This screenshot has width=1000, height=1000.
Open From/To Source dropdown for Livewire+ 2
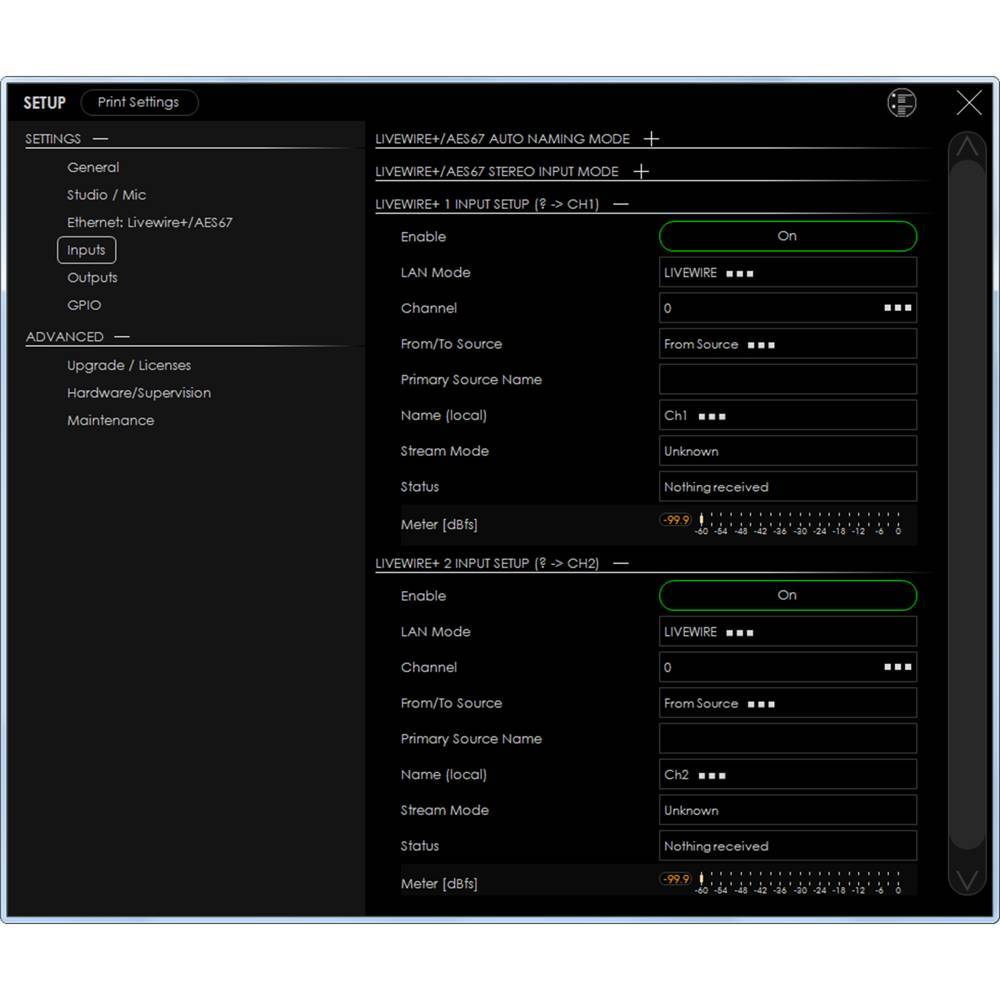(788, 703)
